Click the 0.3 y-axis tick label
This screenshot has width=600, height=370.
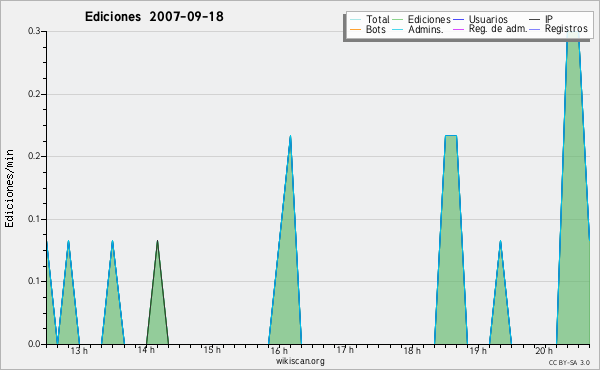pyautogui.click(x=34, y=31)
